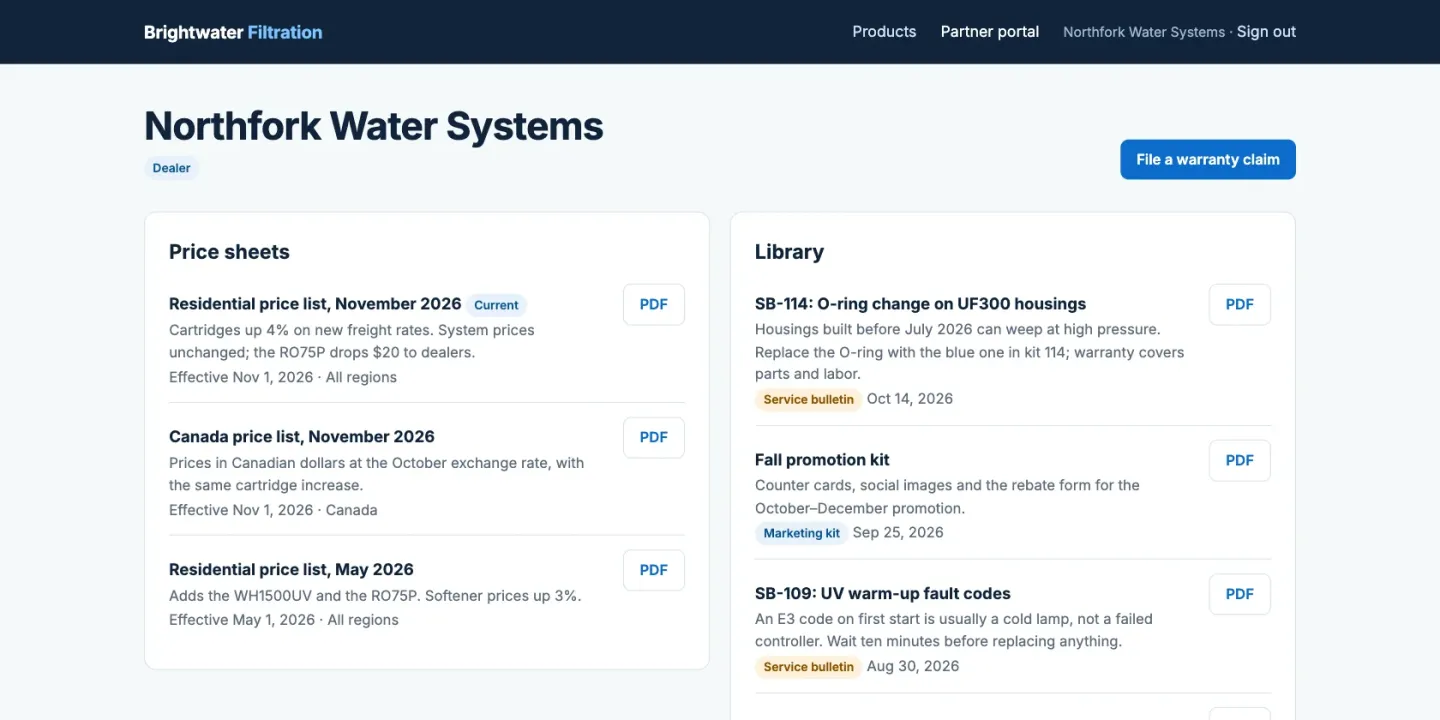1440x720 pixels.
Task: Go to Brightwater Filtration home logo
Action: coord(233,32)
